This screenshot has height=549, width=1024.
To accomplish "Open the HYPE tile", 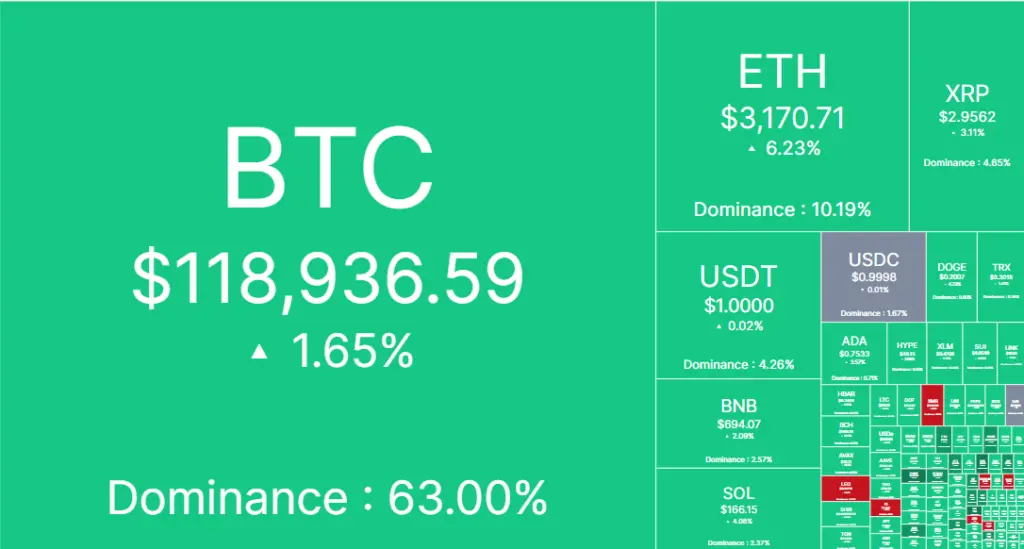I will pos(907,352).
